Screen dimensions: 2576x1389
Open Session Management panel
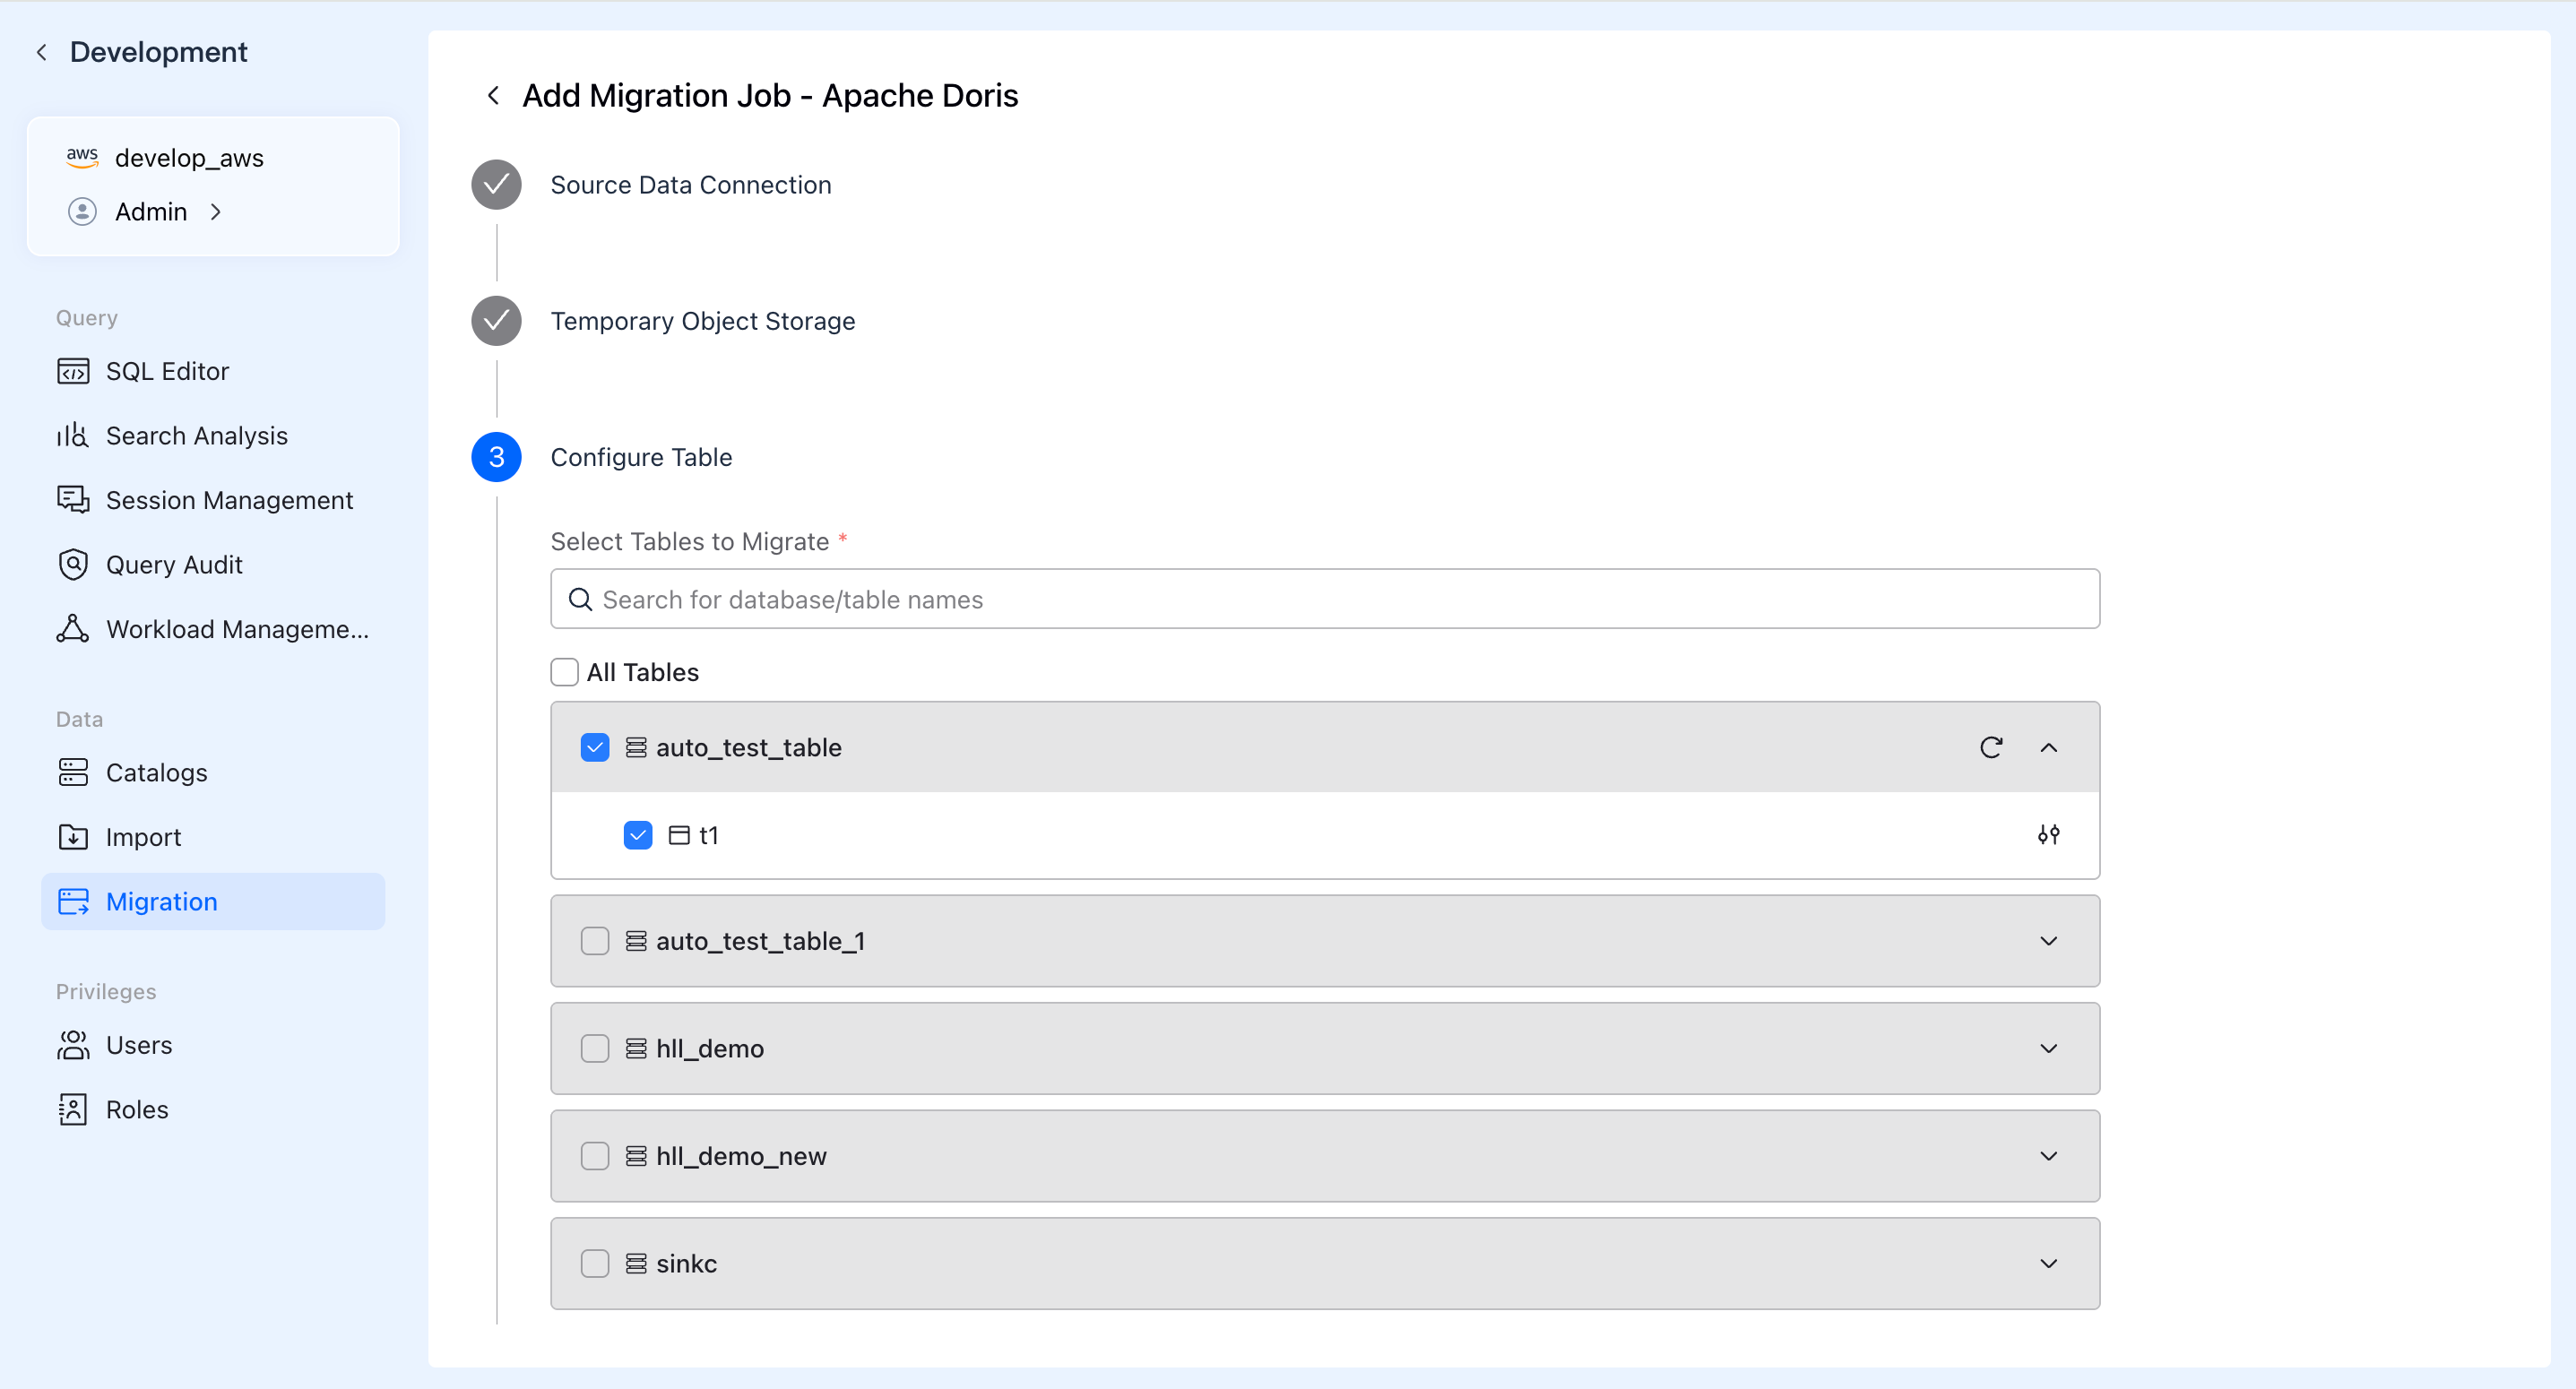(x=229, y=499)
